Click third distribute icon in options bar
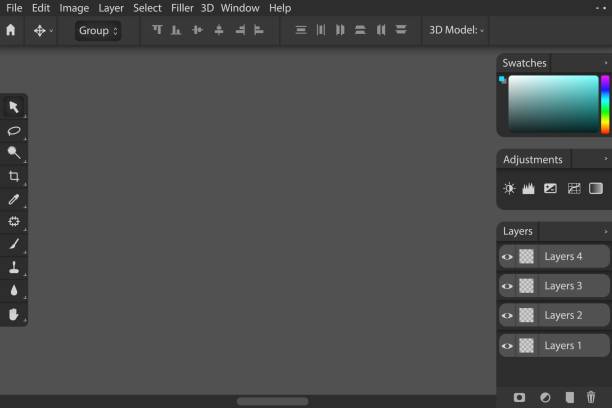This screenshot has height=408, width=612. coord(340,30)
